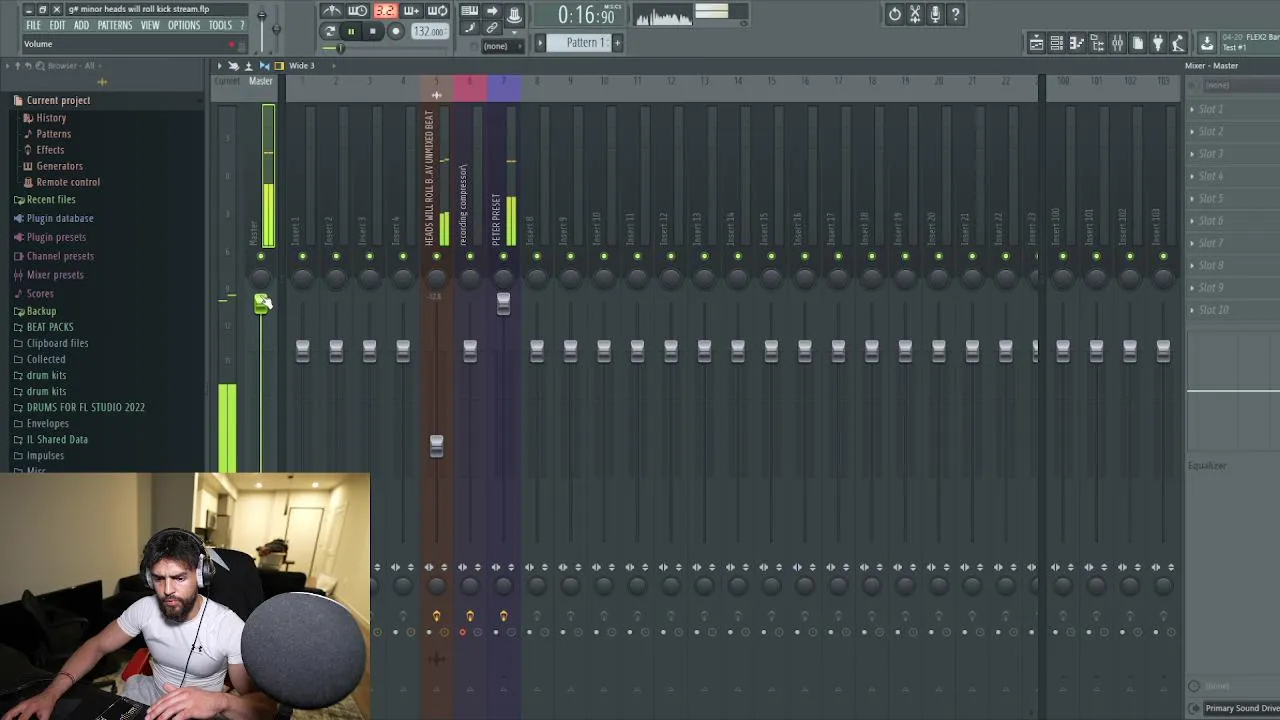Click the Master track volume fader
Screen dimensions: 1280x720
[x=261, y=303]
